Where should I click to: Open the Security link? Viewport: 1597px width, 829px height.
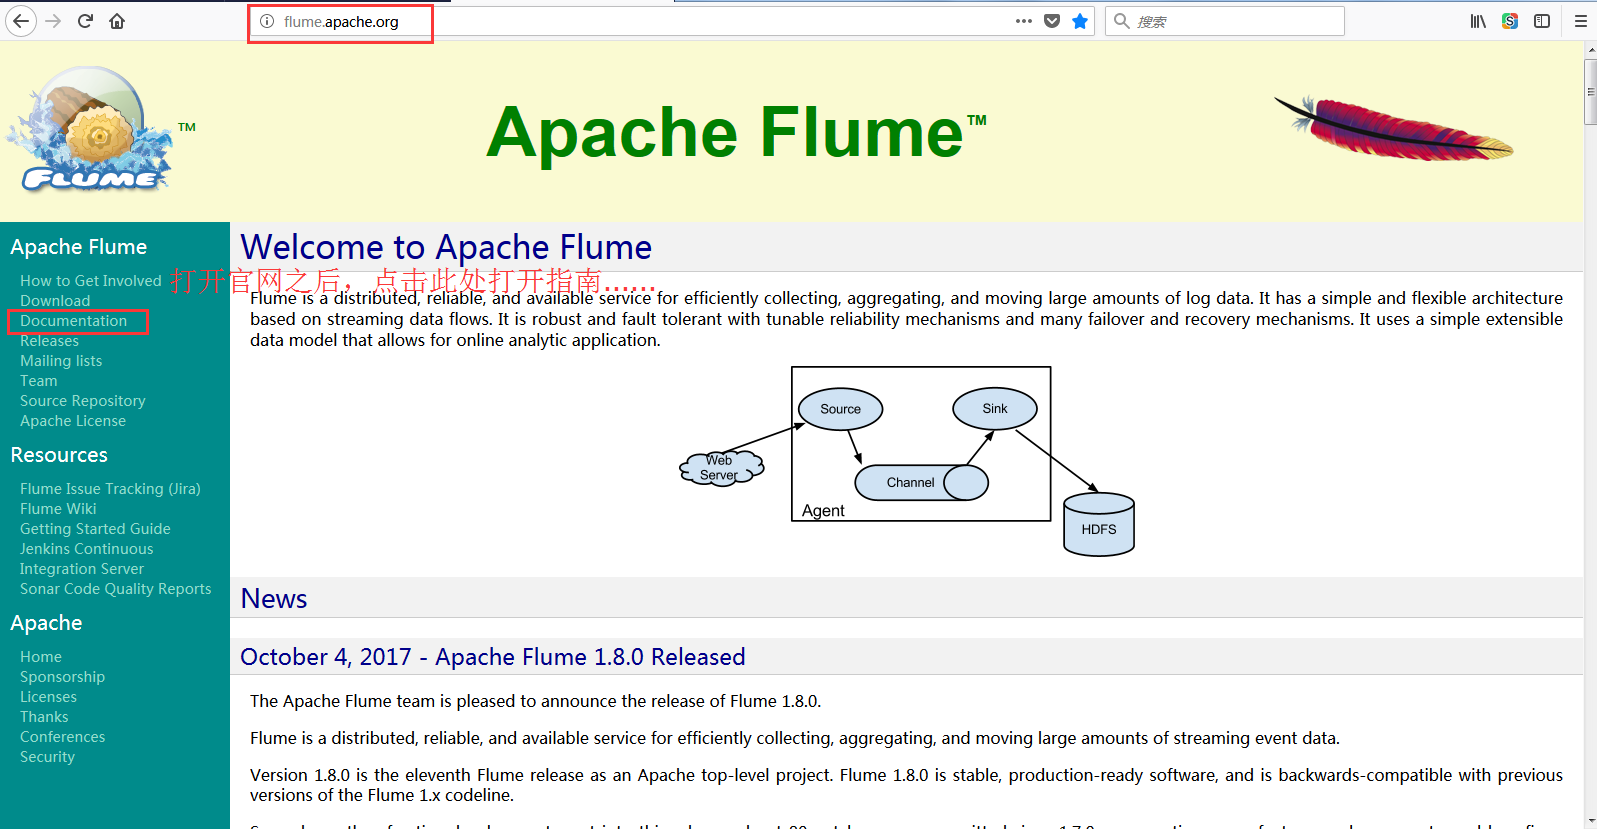pos(47,757)
